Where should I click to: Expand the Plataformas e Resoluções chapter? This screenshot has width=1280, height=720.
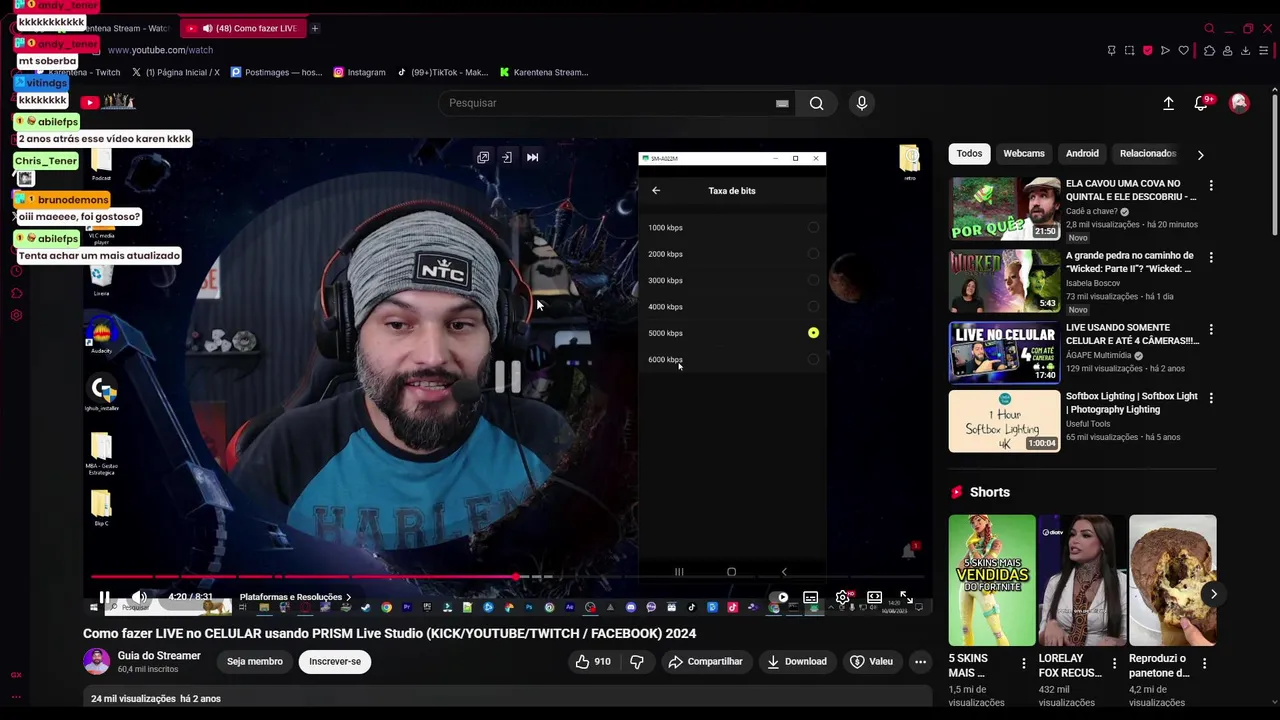[295, 597]
